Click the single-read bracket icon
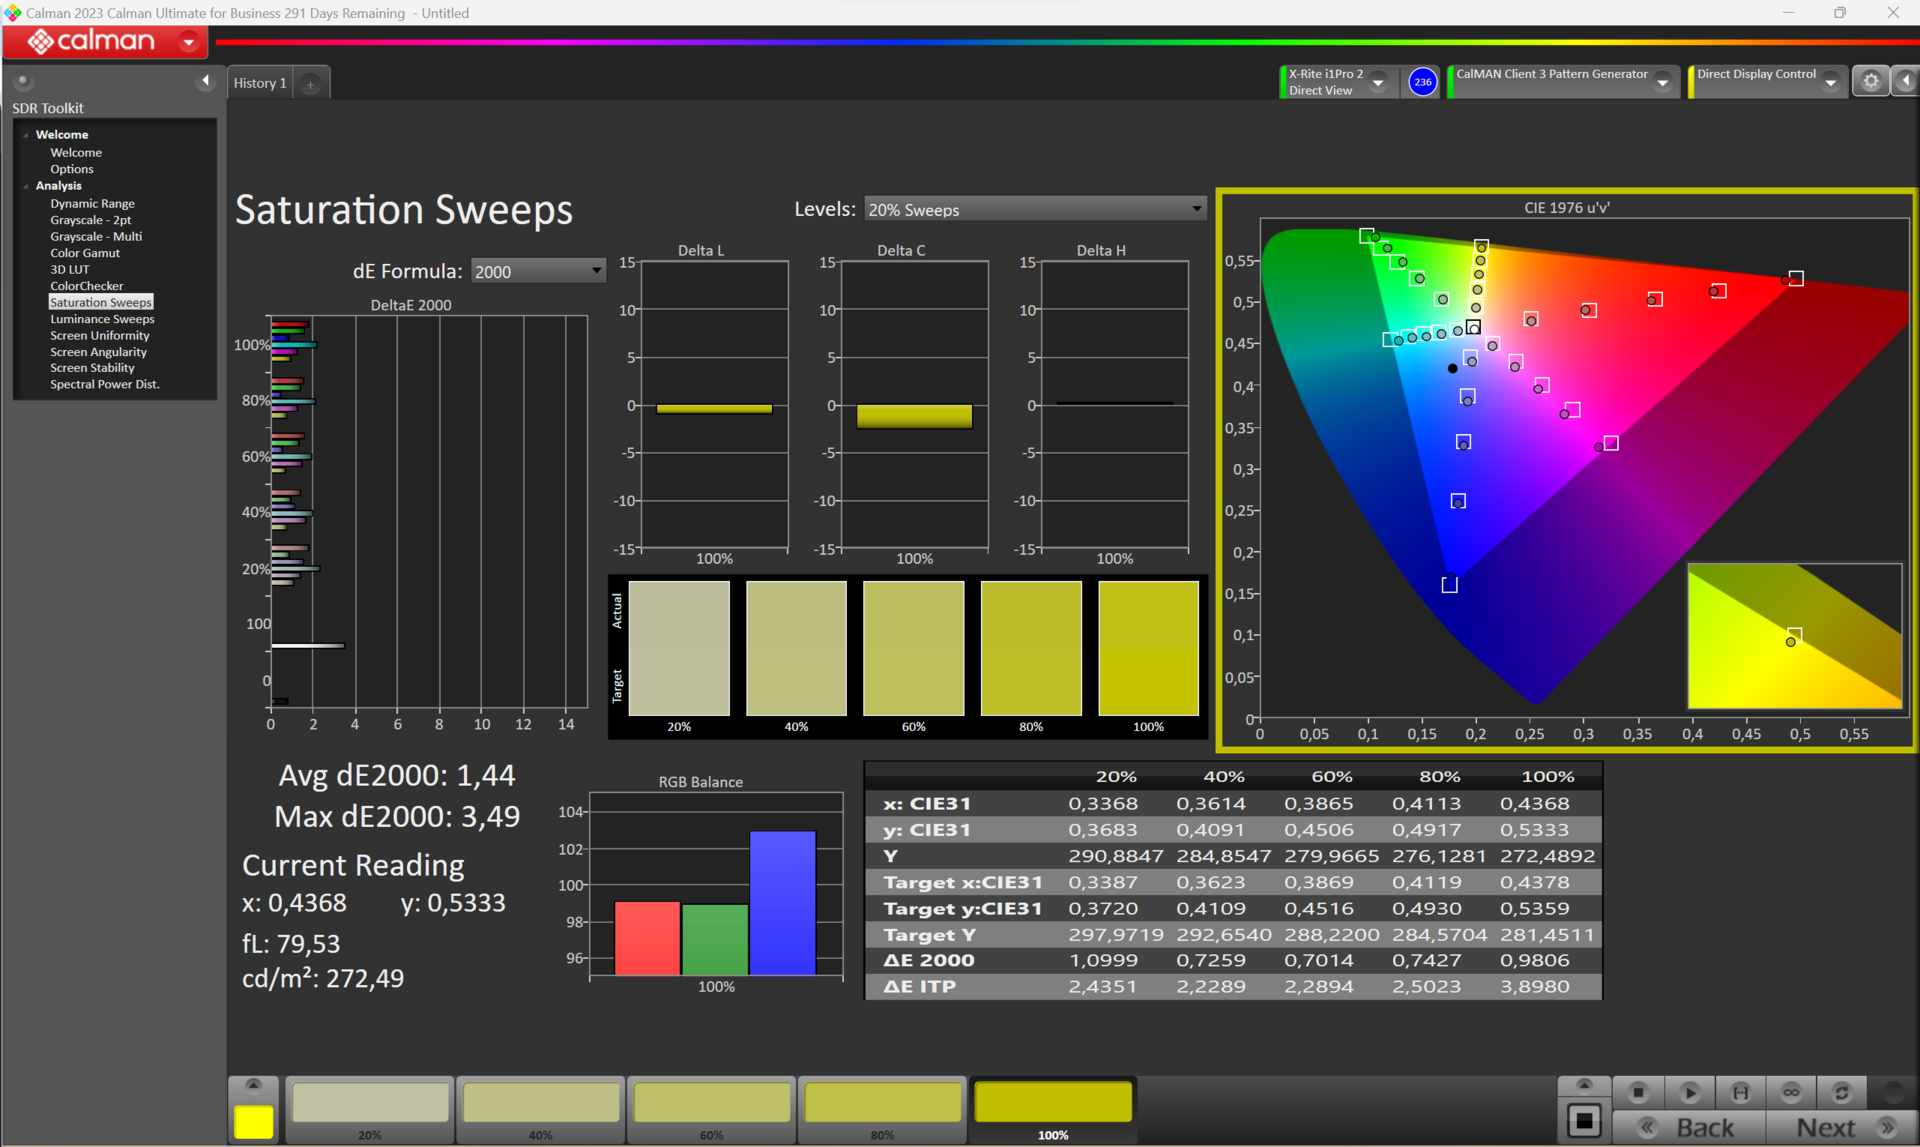This screenshot has width=1920, height=1147. [x=1740, y=1092]
